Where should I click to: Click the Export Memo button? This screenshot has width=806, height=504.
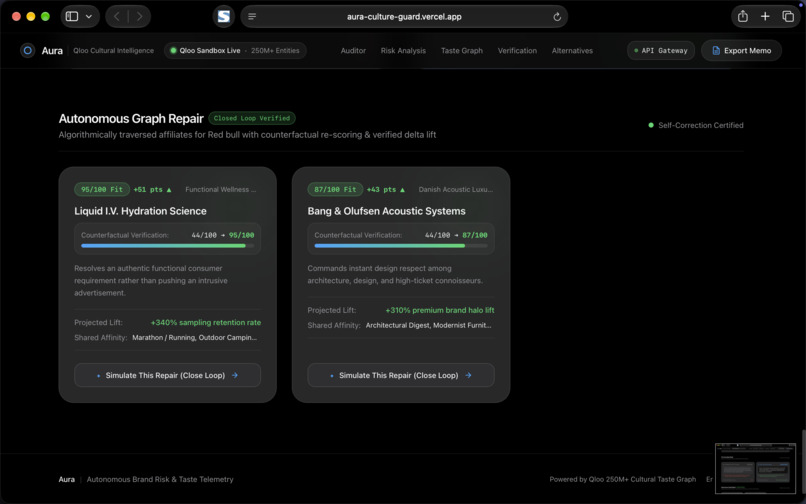[741, 50]
